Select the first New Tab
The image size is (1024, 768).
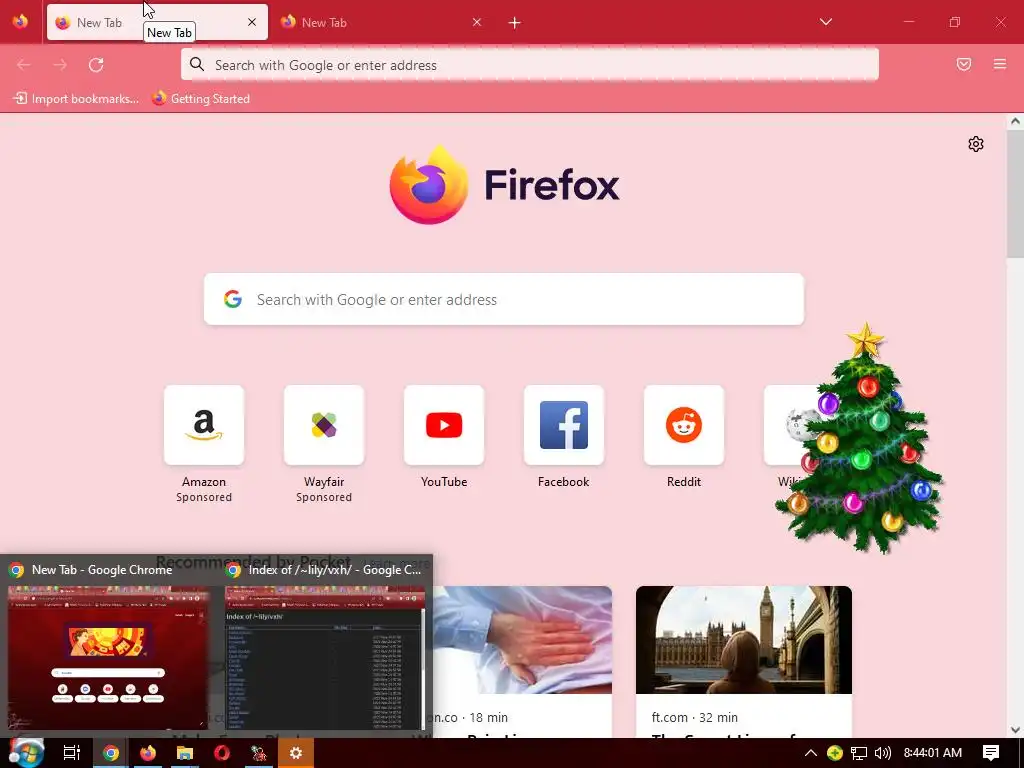157,22
